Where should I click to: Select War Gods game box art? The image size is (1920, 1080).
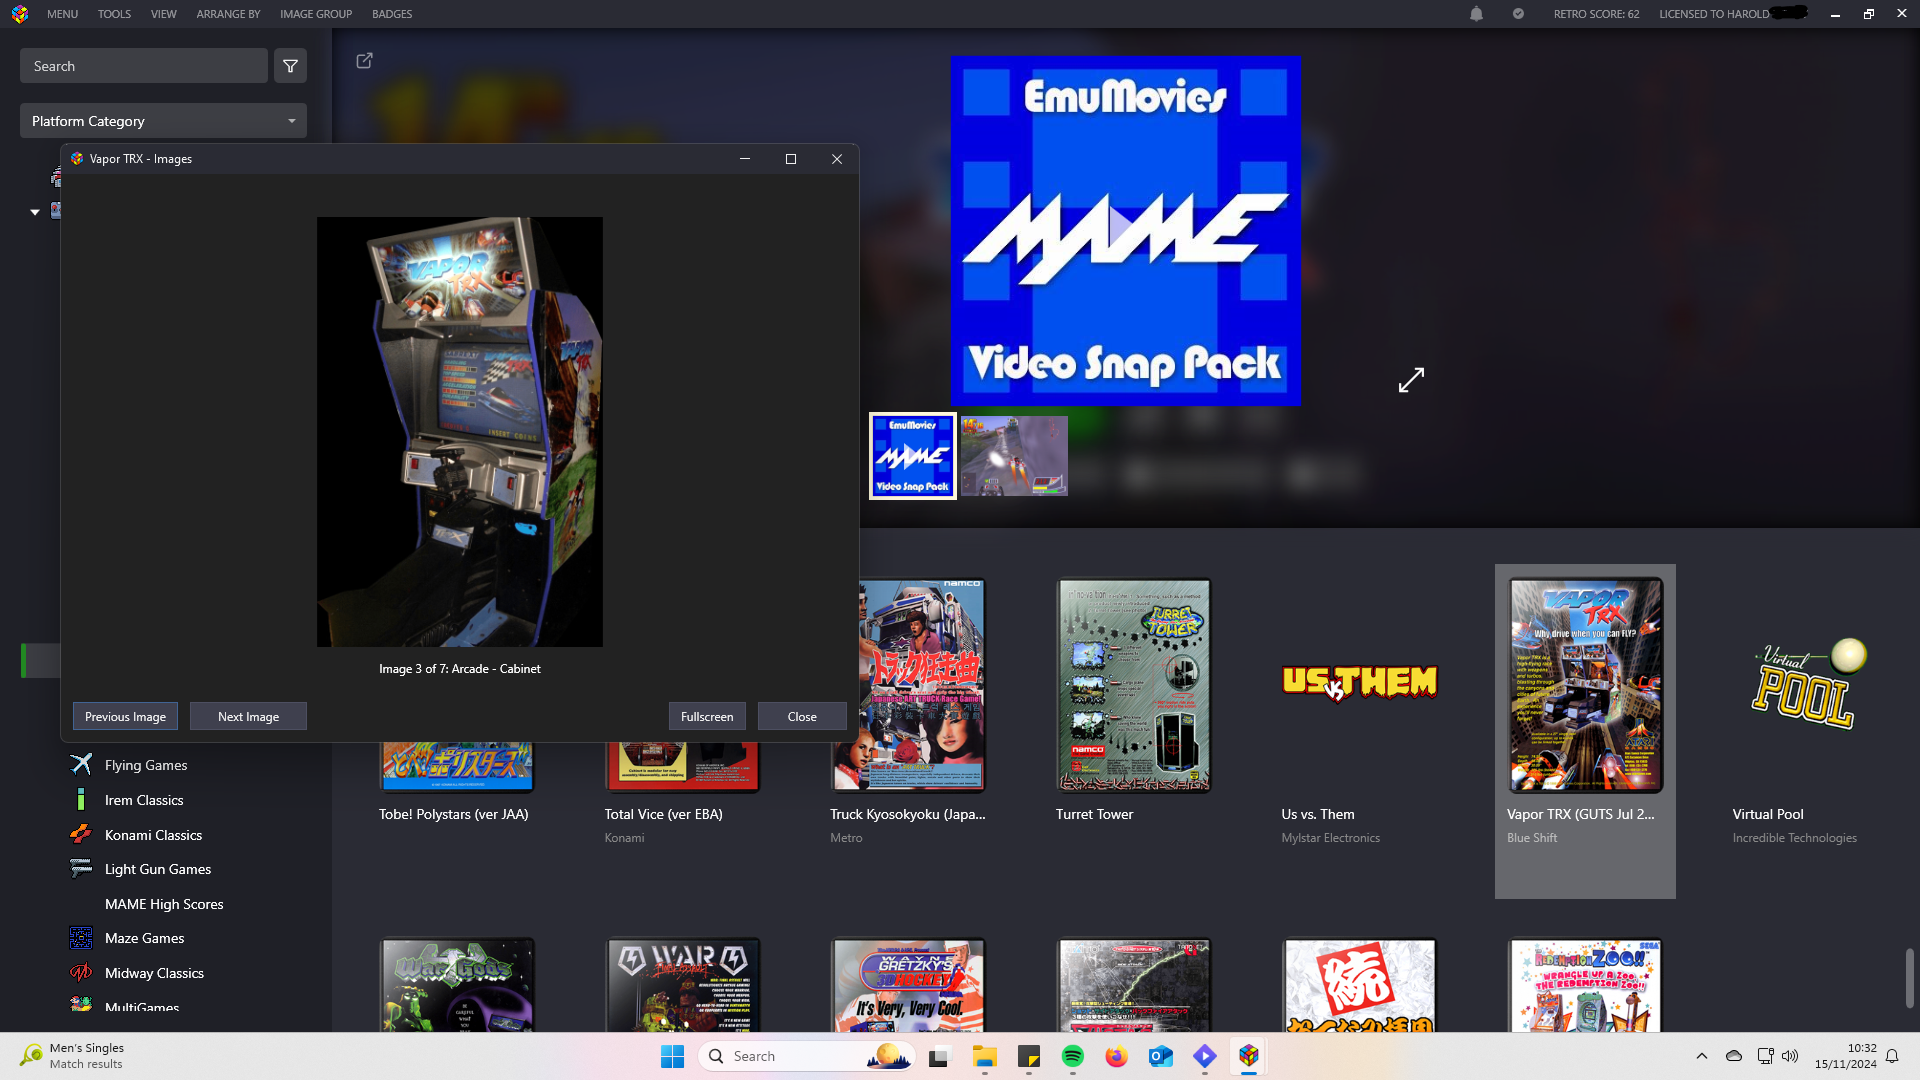point(457,985)
